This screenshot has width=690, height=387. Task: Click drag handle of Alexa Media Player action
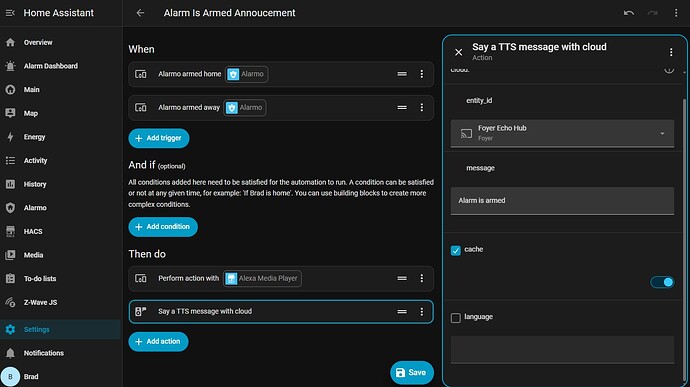(x=402, y=278)
